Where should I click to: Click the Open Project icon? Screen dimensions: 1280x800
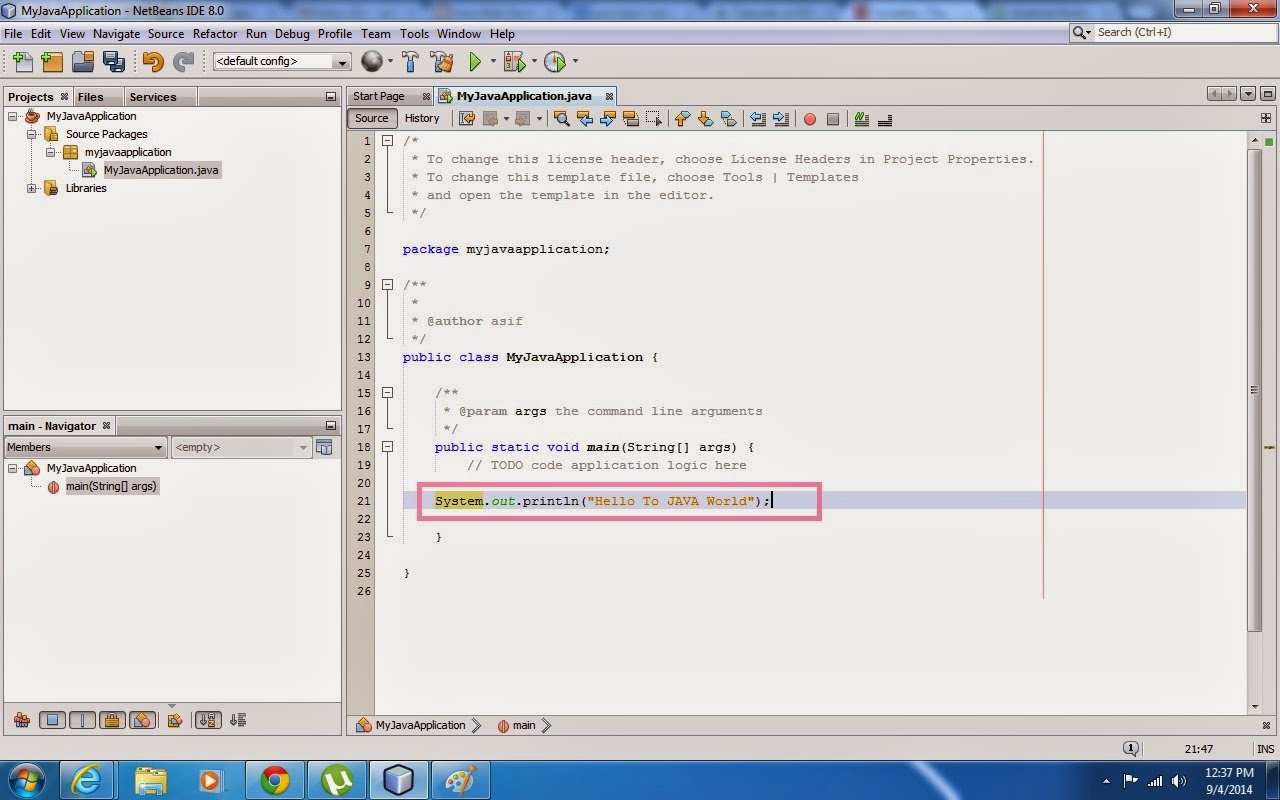click(82, 62)
